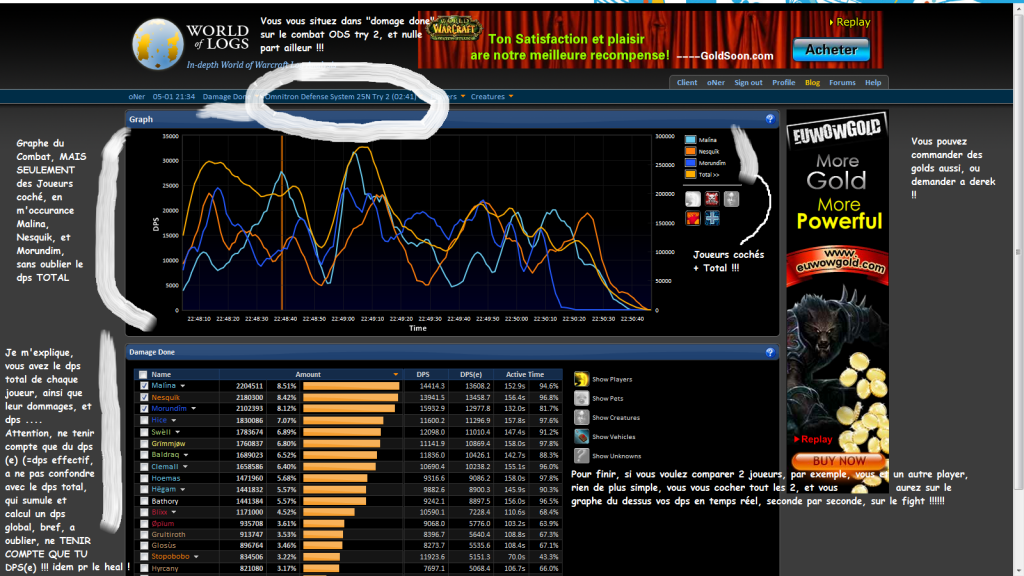
Task: Sort table by the DPS(e) column header
Action: click(471, 375)
